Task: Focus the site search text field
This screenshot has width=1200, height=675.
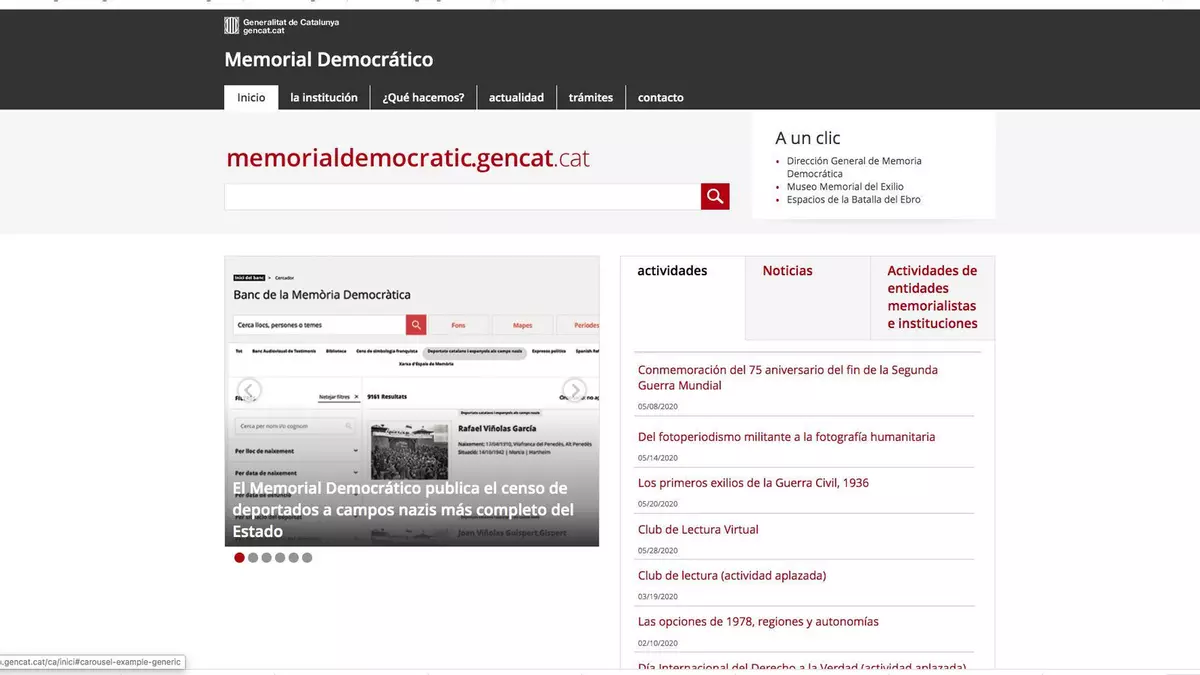Action: pos(462,197)
